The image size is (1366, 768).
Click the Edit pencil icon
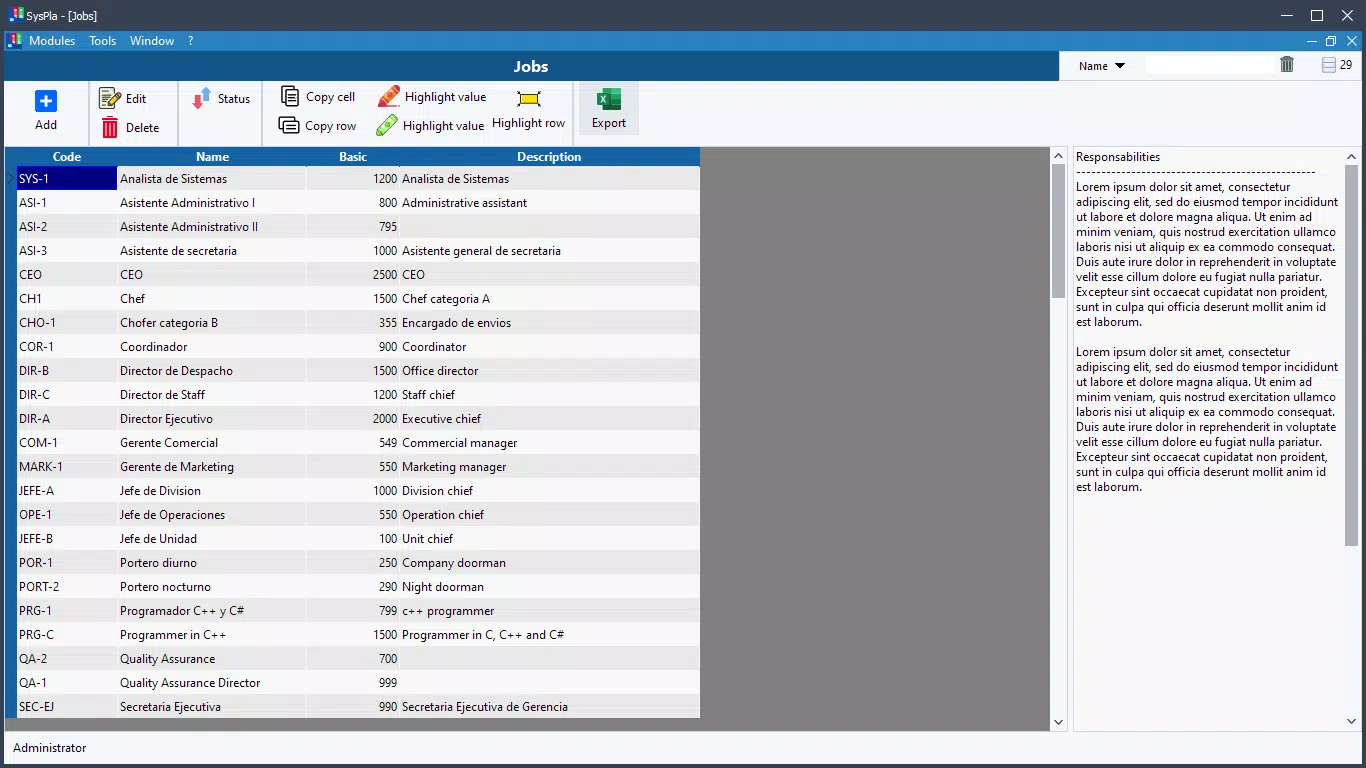(110, 98)
